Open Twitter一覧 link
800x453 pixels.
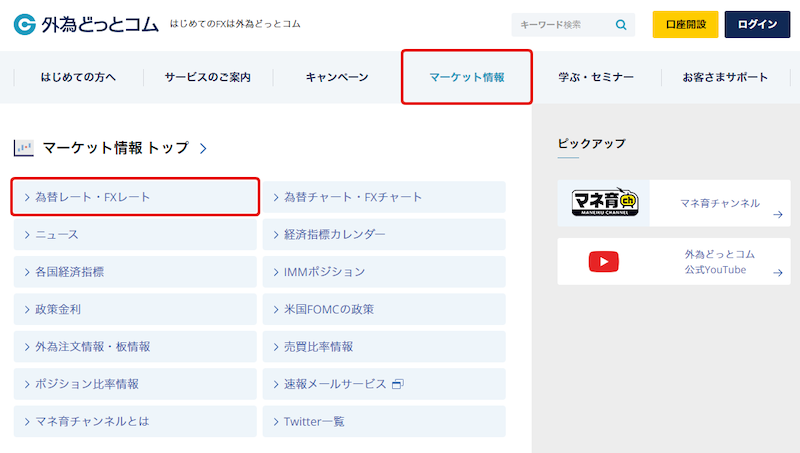(384, 421)
